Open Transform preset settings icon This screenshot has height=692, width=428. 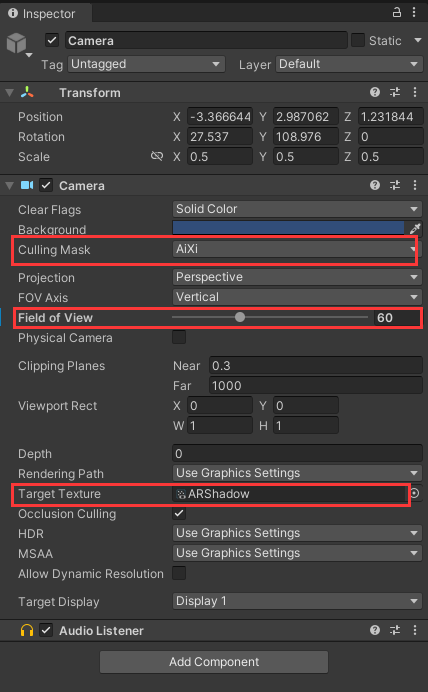pos(395,92)
